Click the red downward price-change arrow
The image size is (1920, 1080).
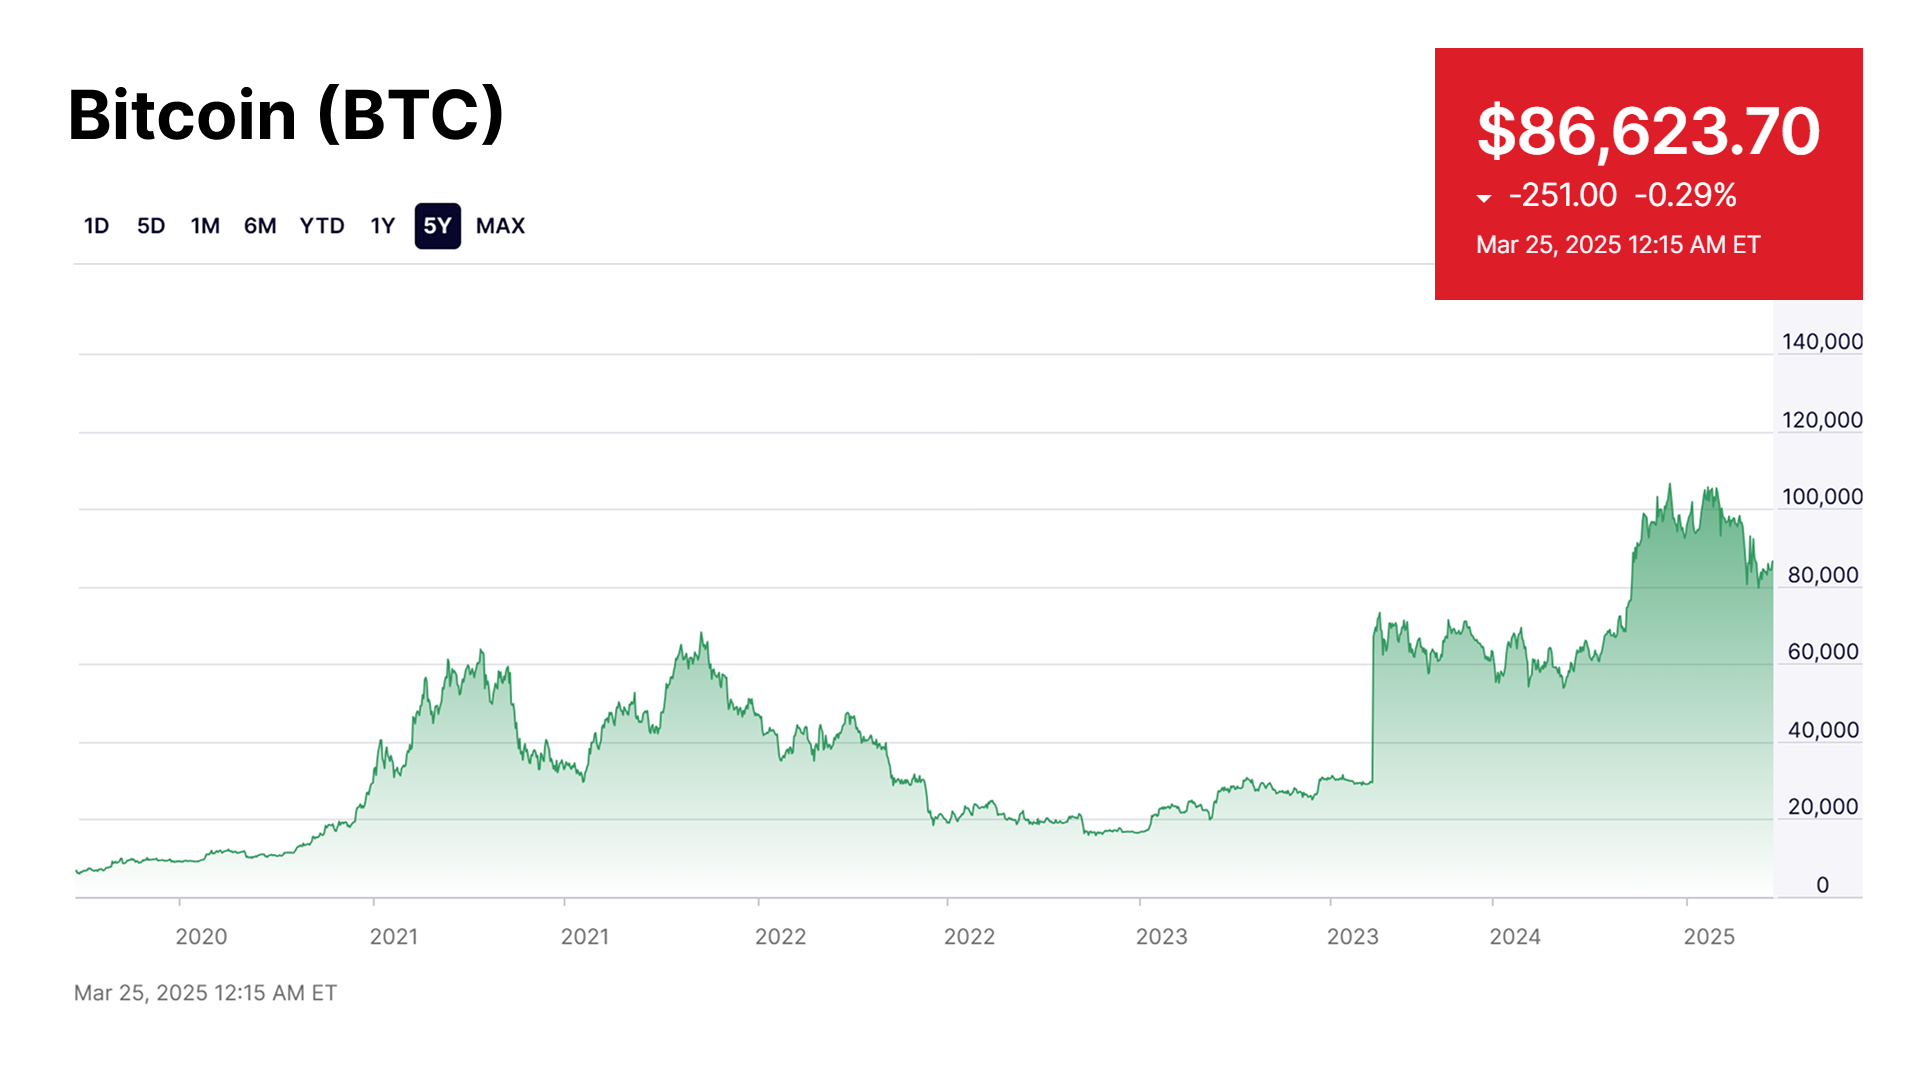(1484, 198)
